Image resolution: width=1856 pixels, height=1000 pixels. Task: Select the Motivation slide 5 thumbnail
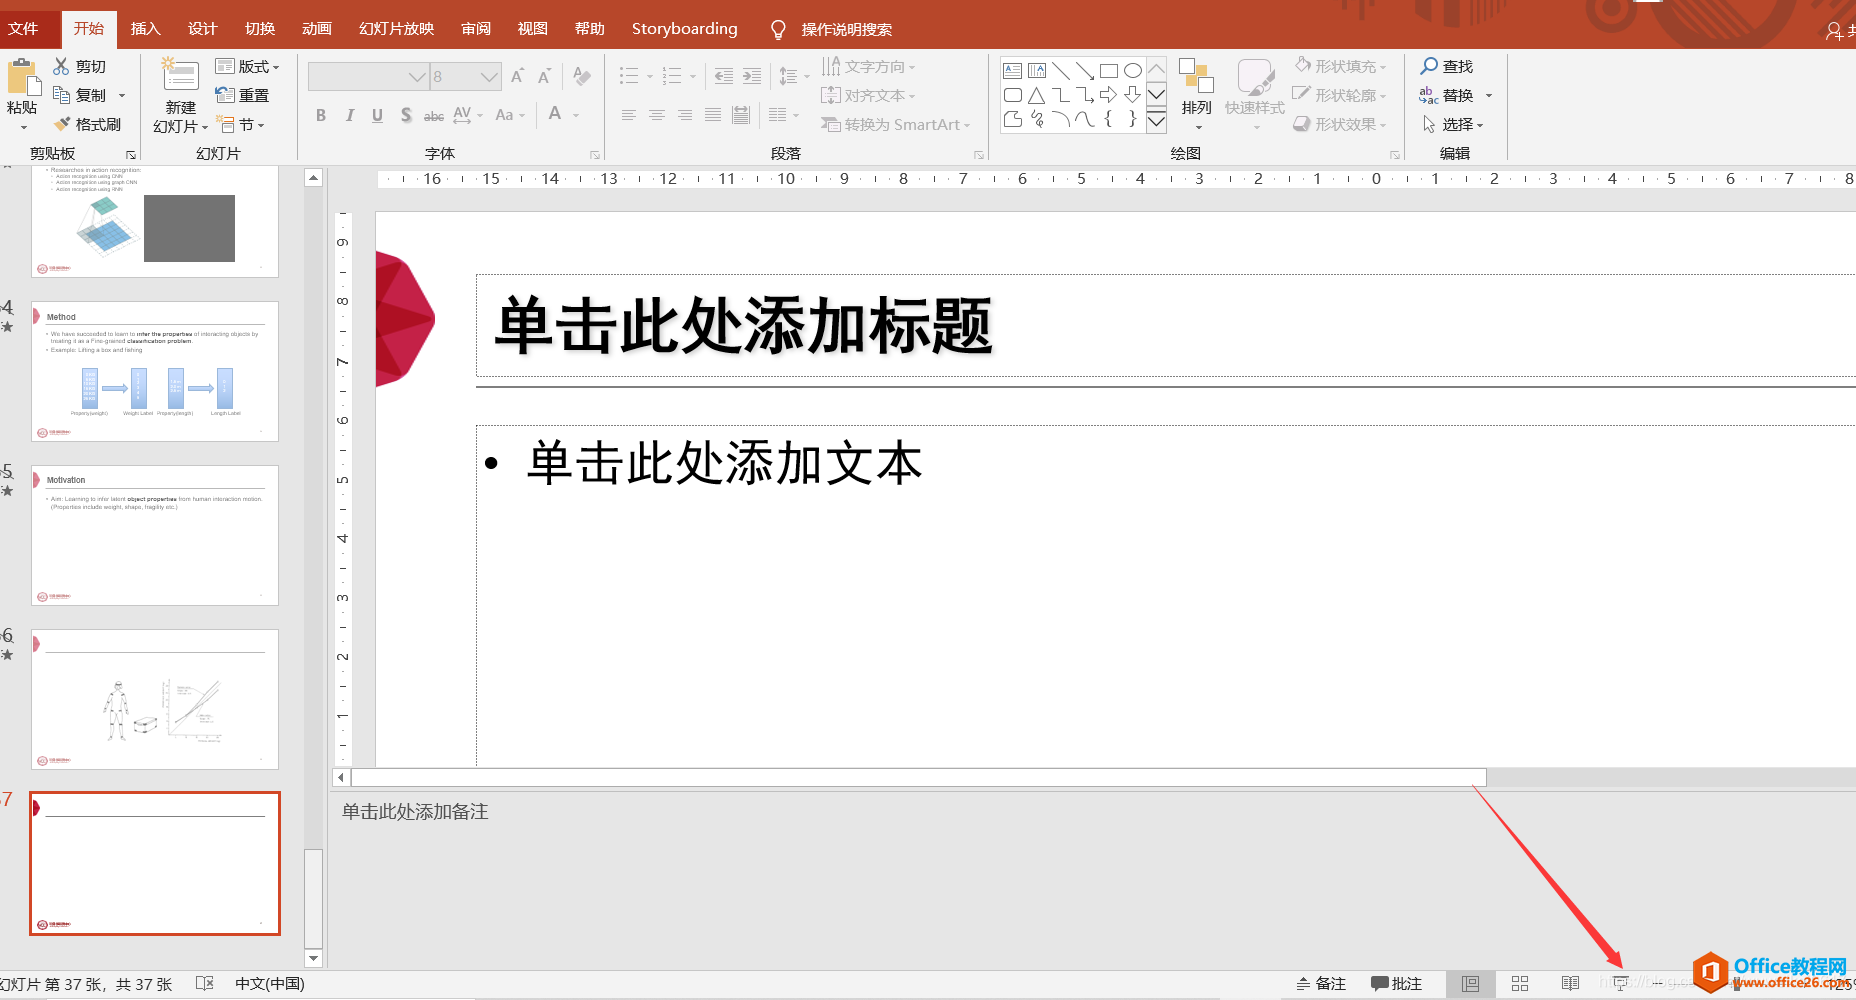click(155, 536)
